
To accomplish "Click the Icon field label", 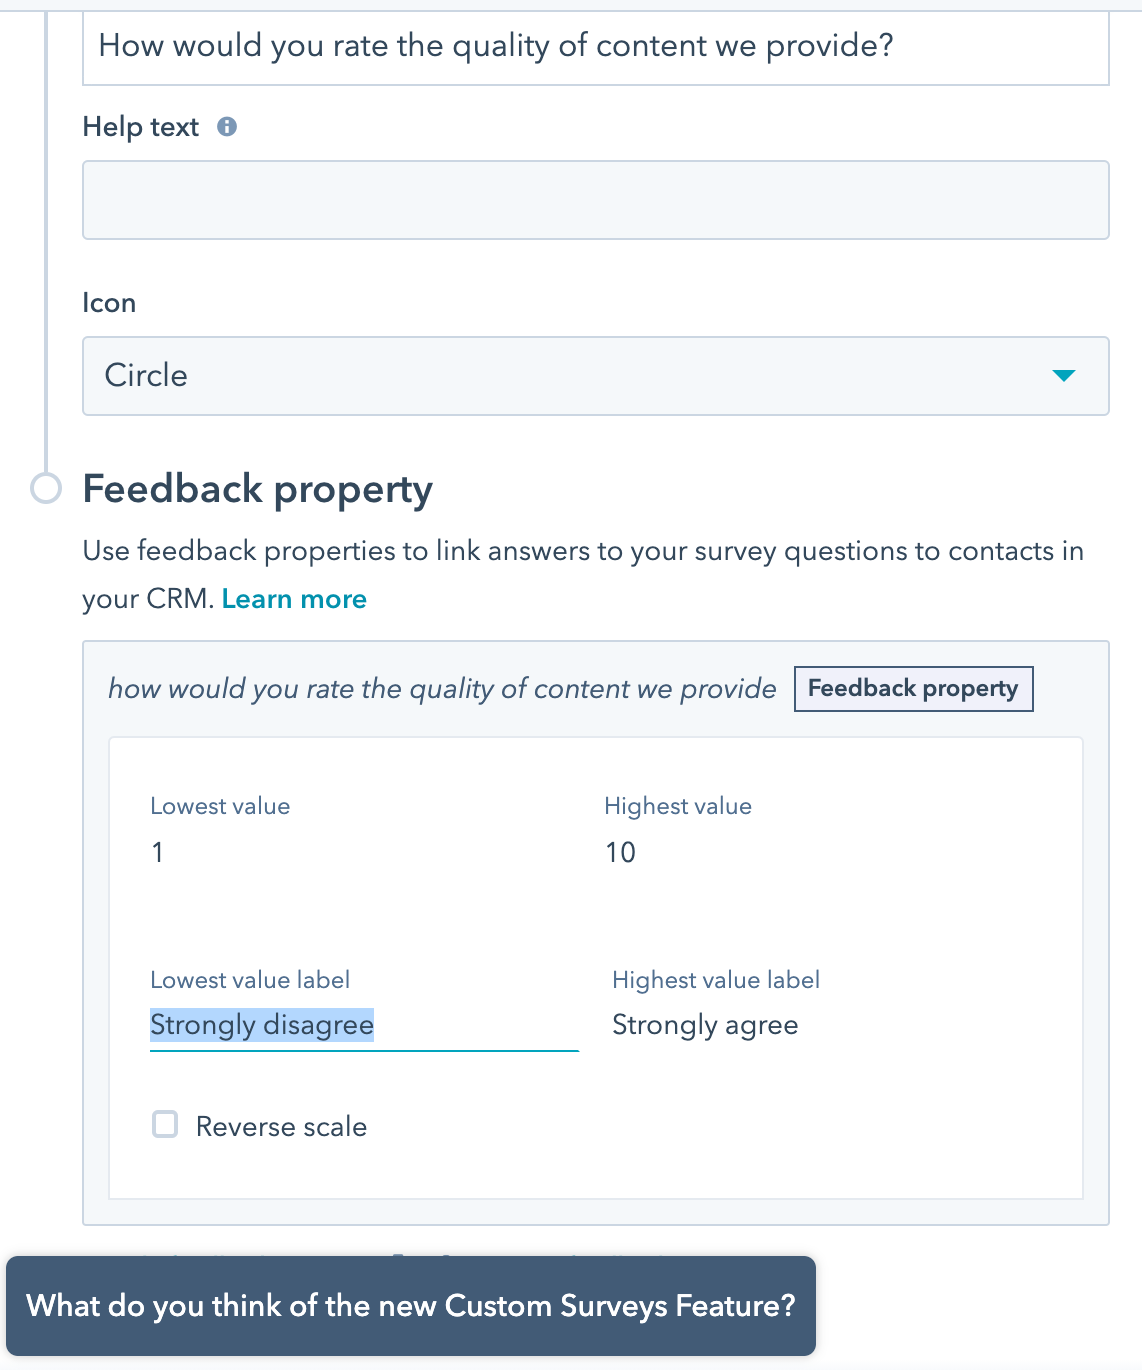I will click(x=109, y=303).
